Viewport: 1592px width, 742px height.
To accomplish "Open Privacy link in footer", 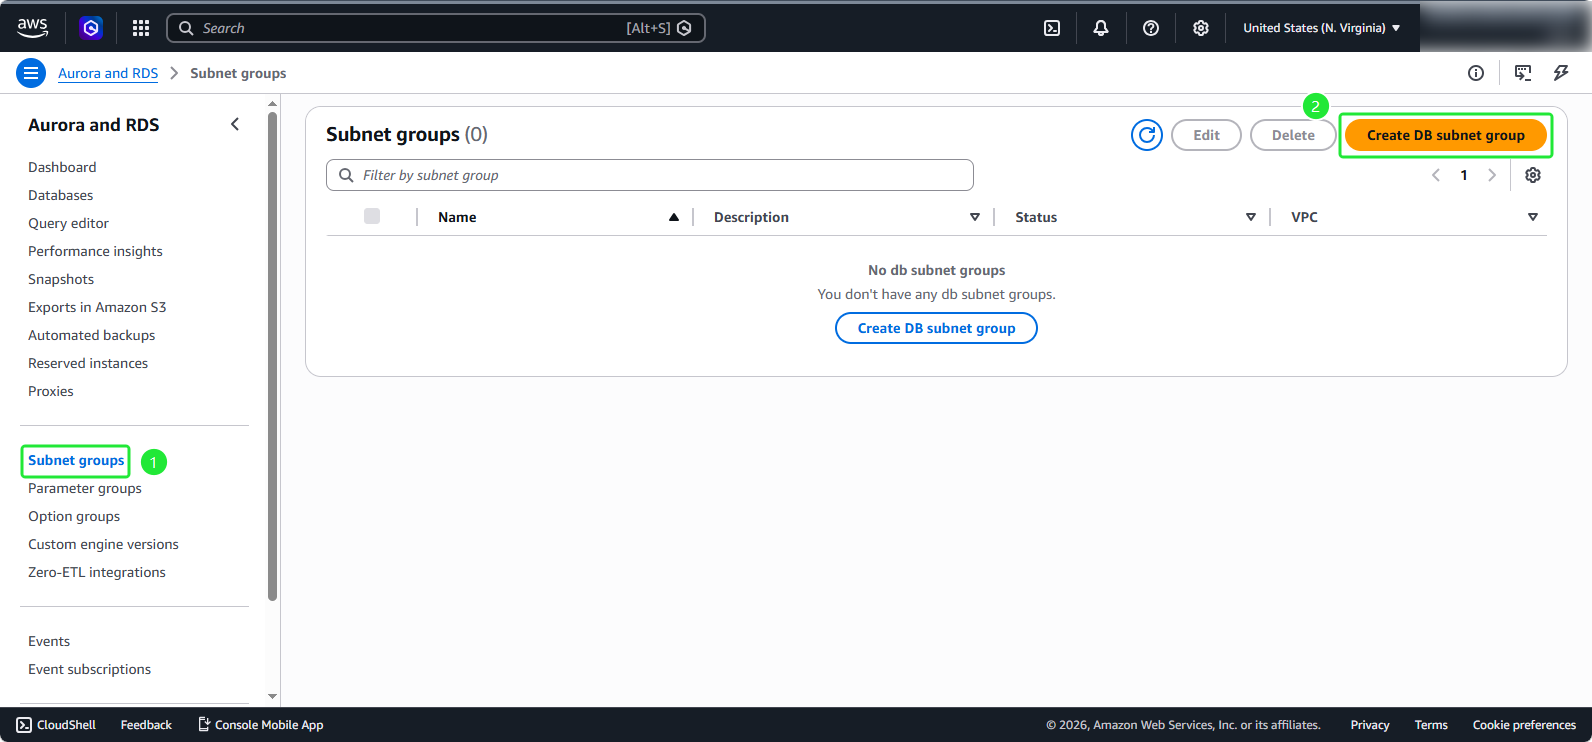I will pos(1370,725).
